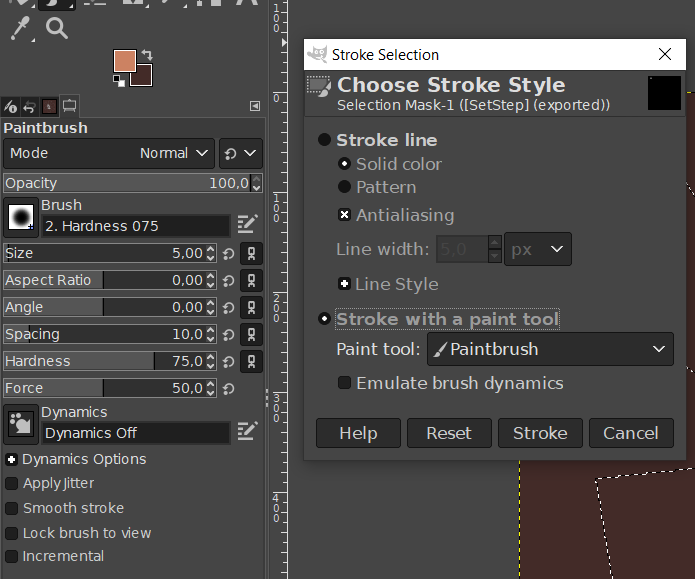This screenshot has height=579, width=695.
Task: Select the Pattern radio option
Action: click(344, 187)
